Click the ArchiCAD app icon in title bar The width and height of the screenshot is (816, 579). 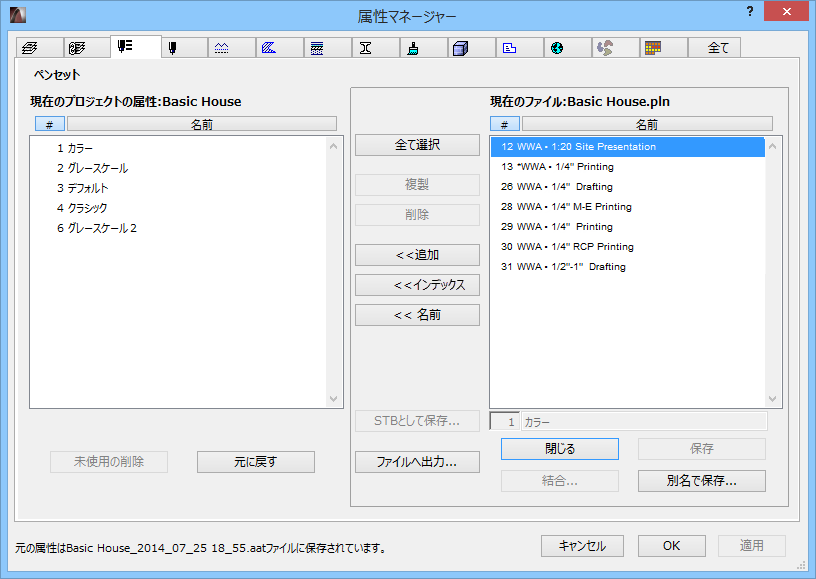[x=18, y=15]
